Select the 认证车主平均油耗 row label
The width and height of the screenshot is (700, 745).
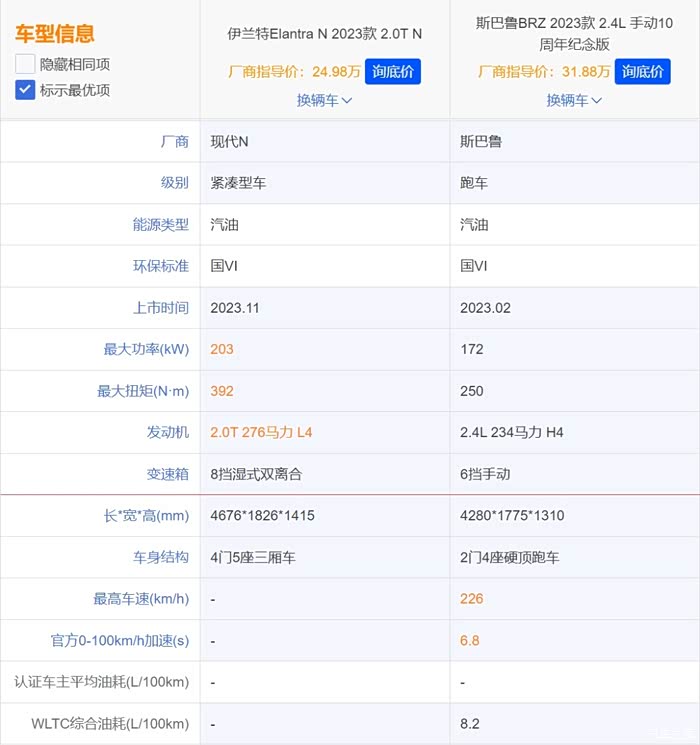pos(102,682)
